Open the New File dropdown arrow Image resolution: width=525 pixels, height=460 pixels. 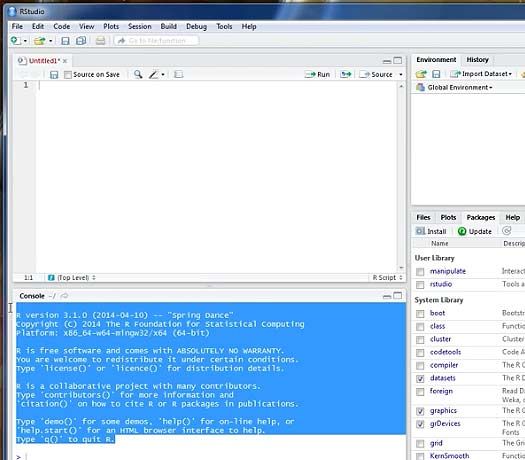point(25,41)
